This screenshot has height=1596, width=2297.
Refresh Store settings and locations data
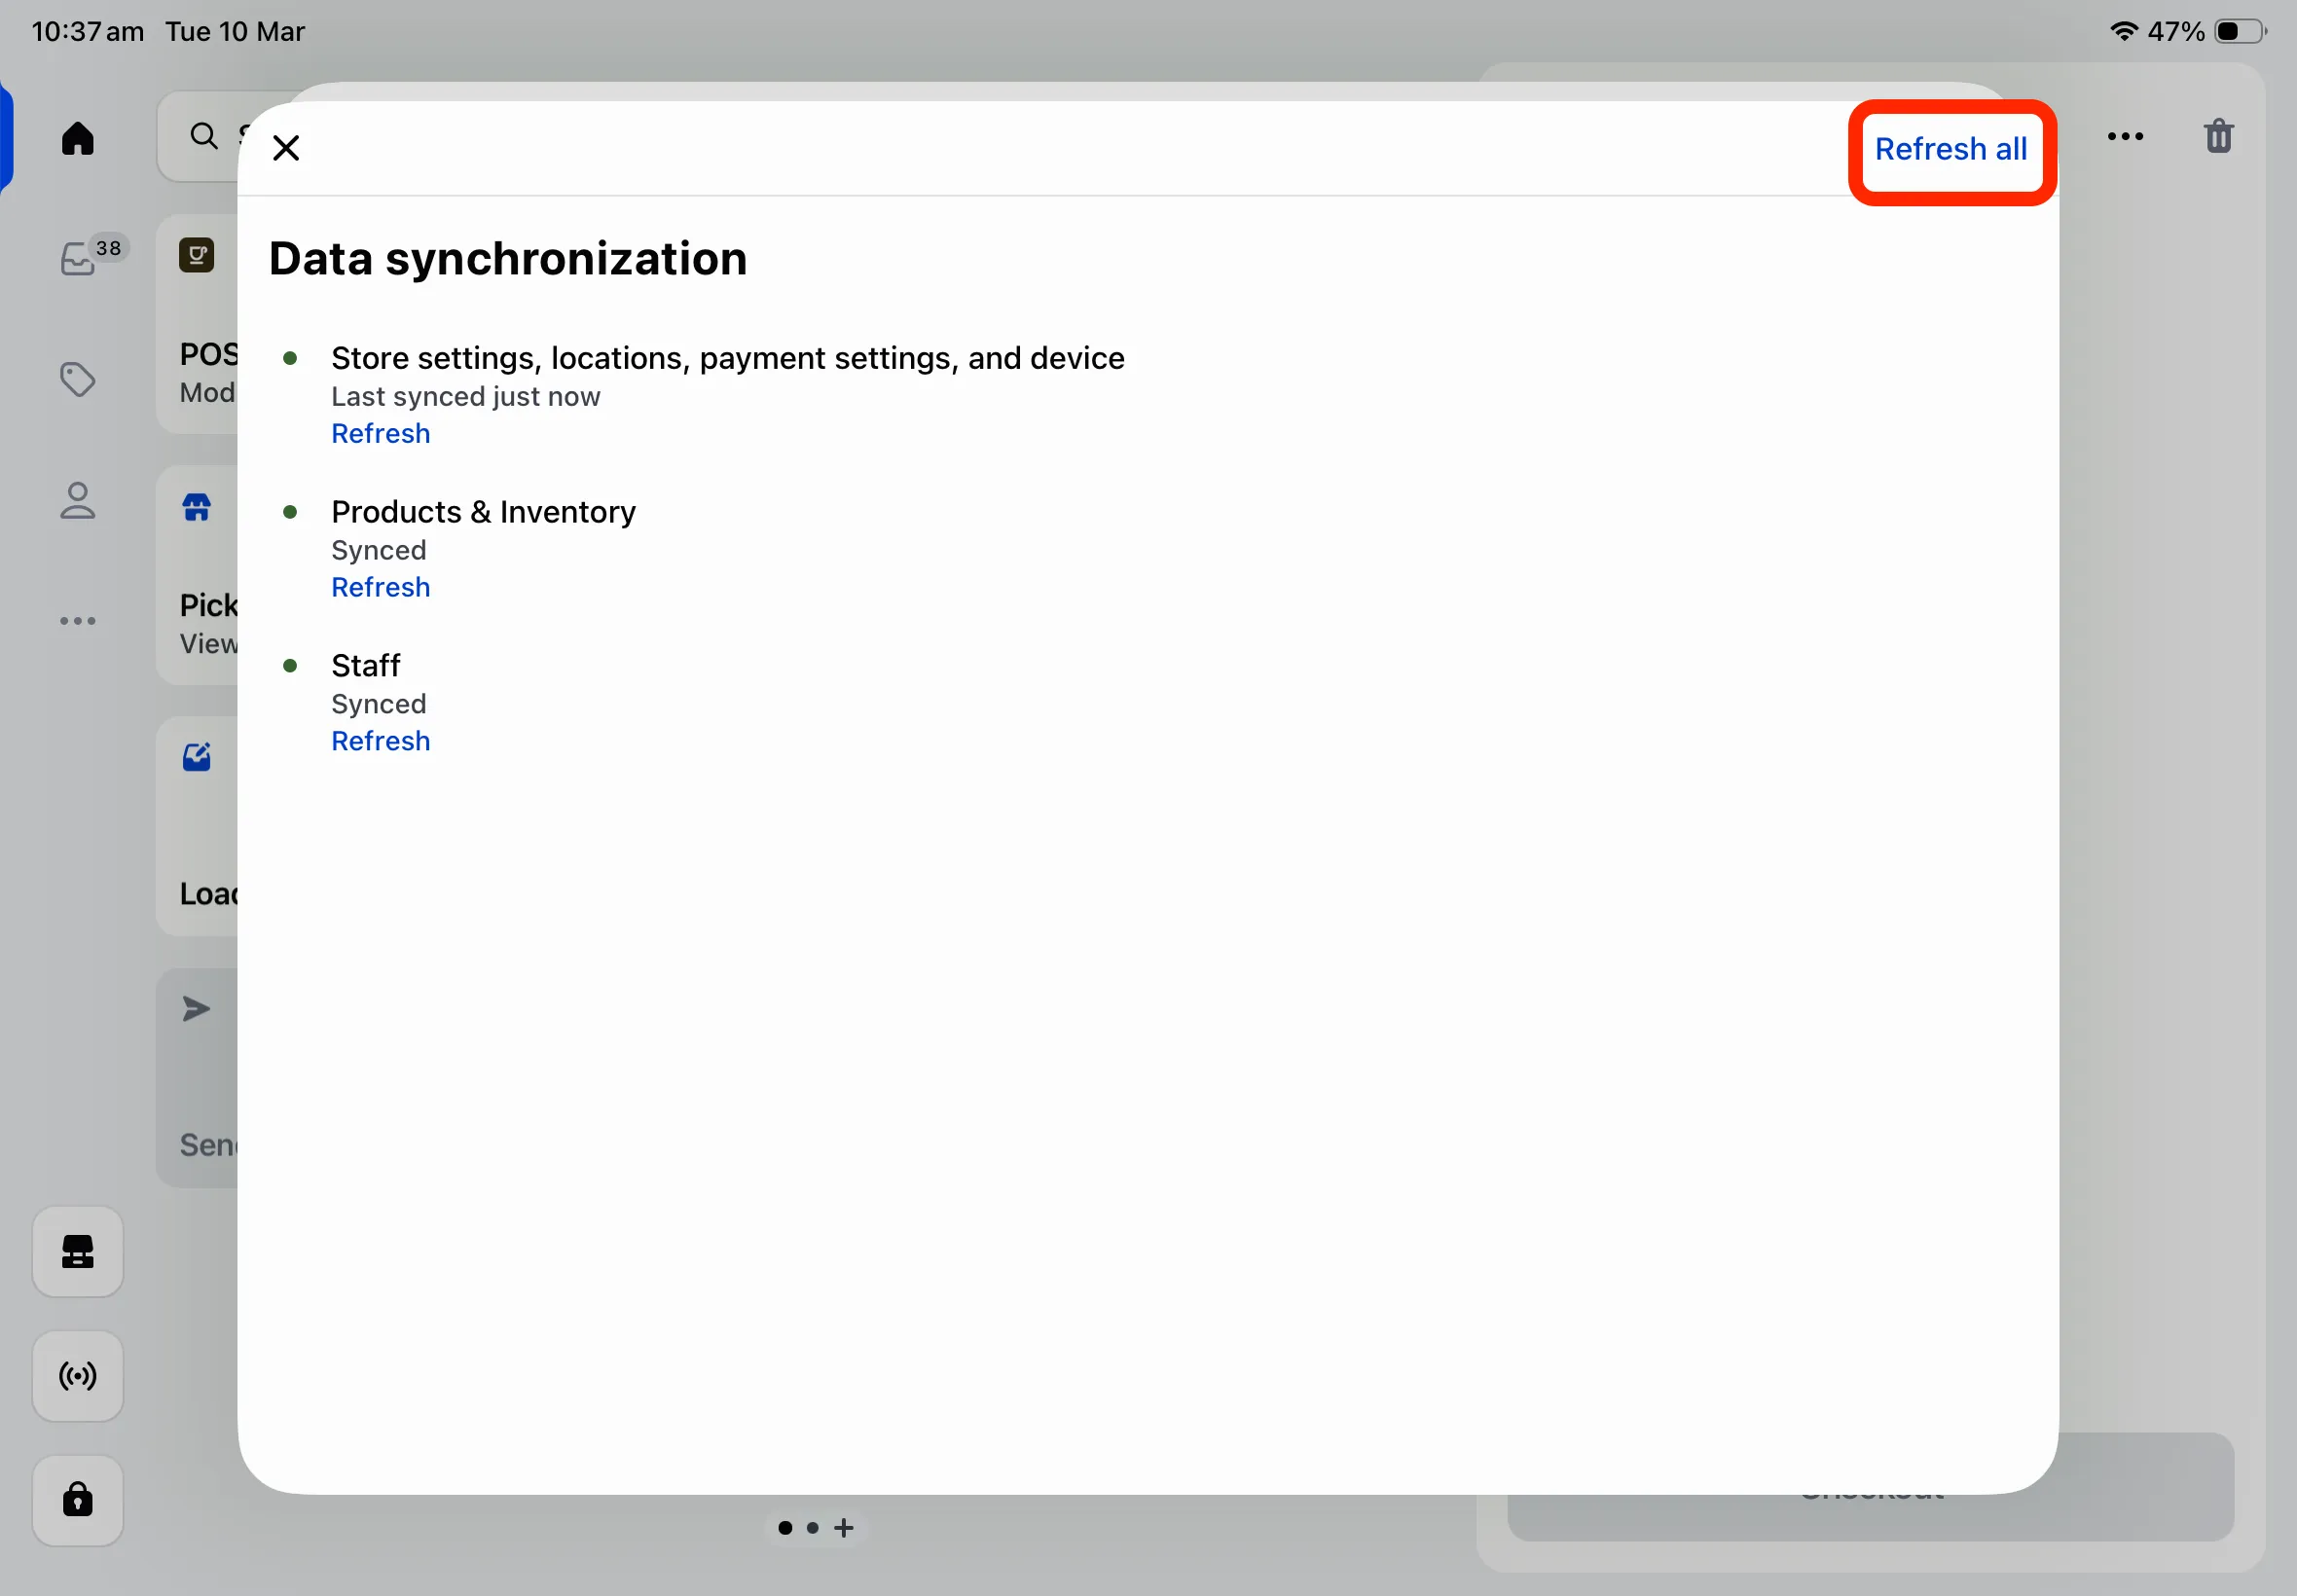pos(380,433)
